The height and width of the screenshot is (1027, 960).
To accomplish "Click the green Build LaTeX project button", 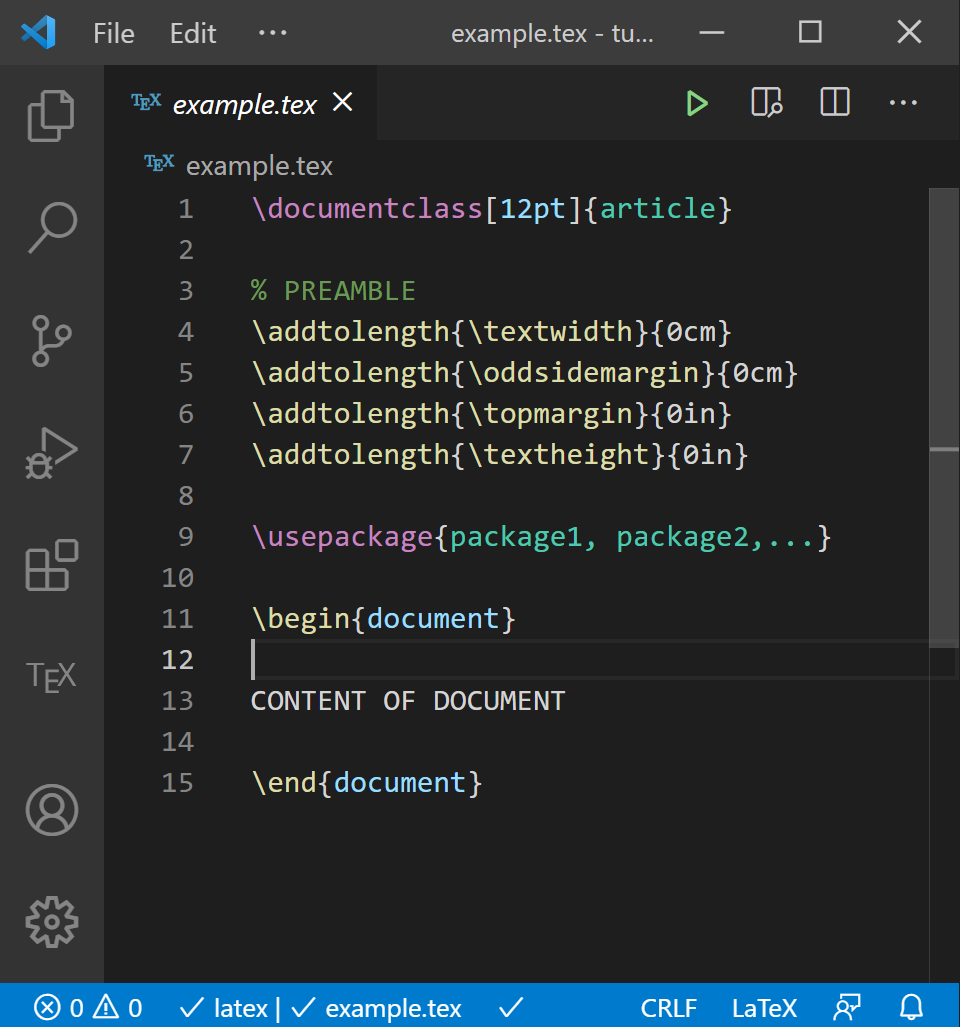I will (x=697, y=103).
